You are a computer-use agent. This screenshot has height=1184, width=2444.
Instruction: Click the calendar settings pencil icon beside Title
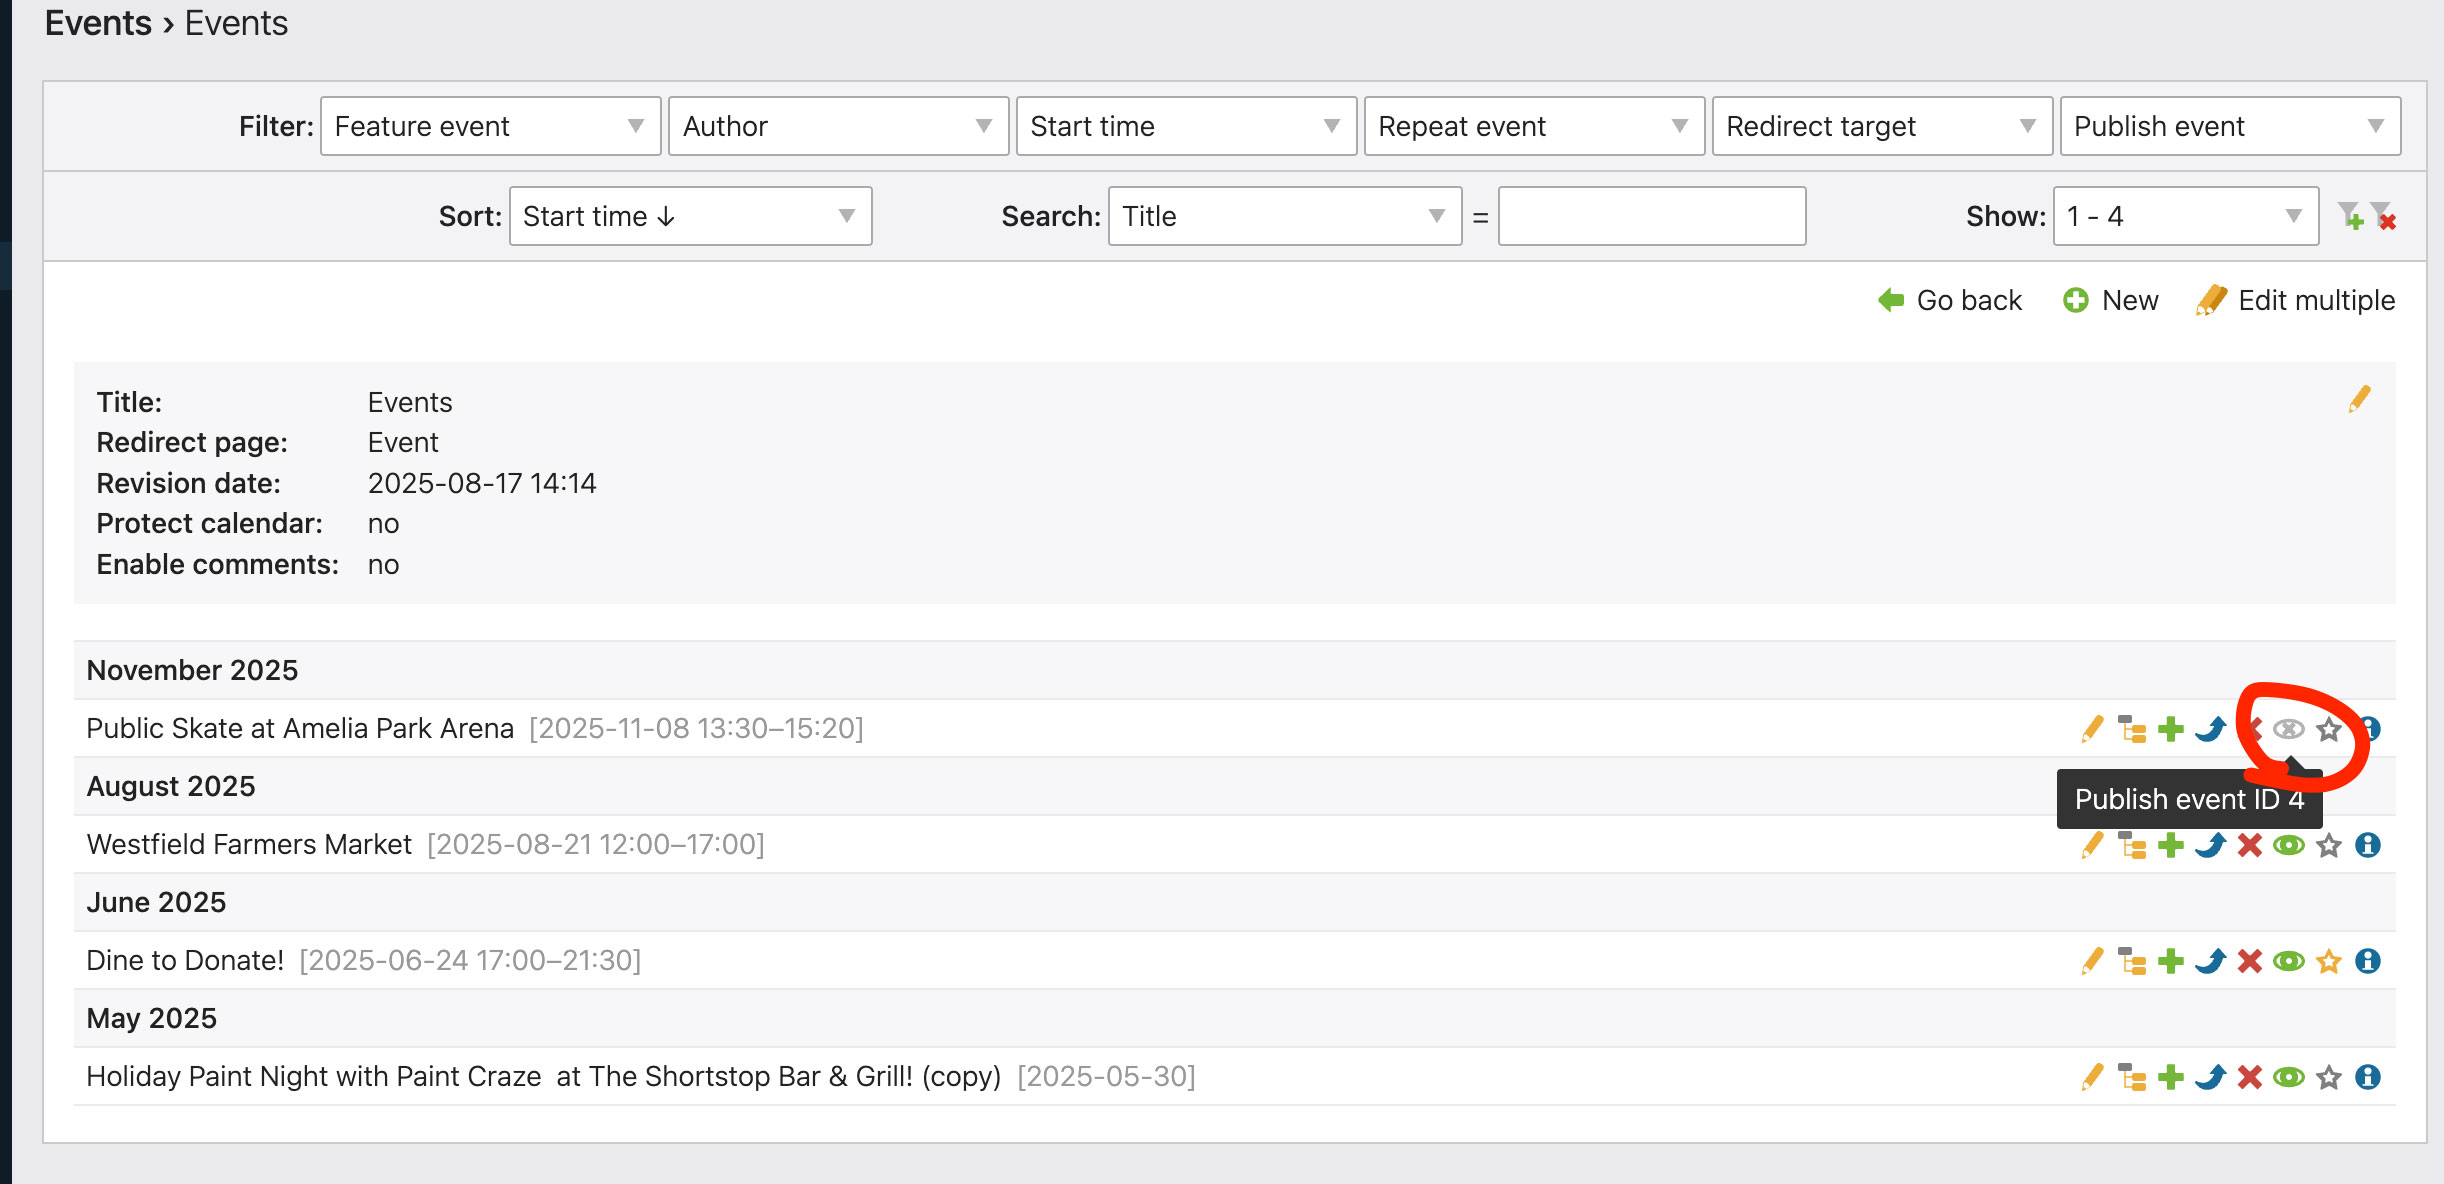(x=2360, y=399)
